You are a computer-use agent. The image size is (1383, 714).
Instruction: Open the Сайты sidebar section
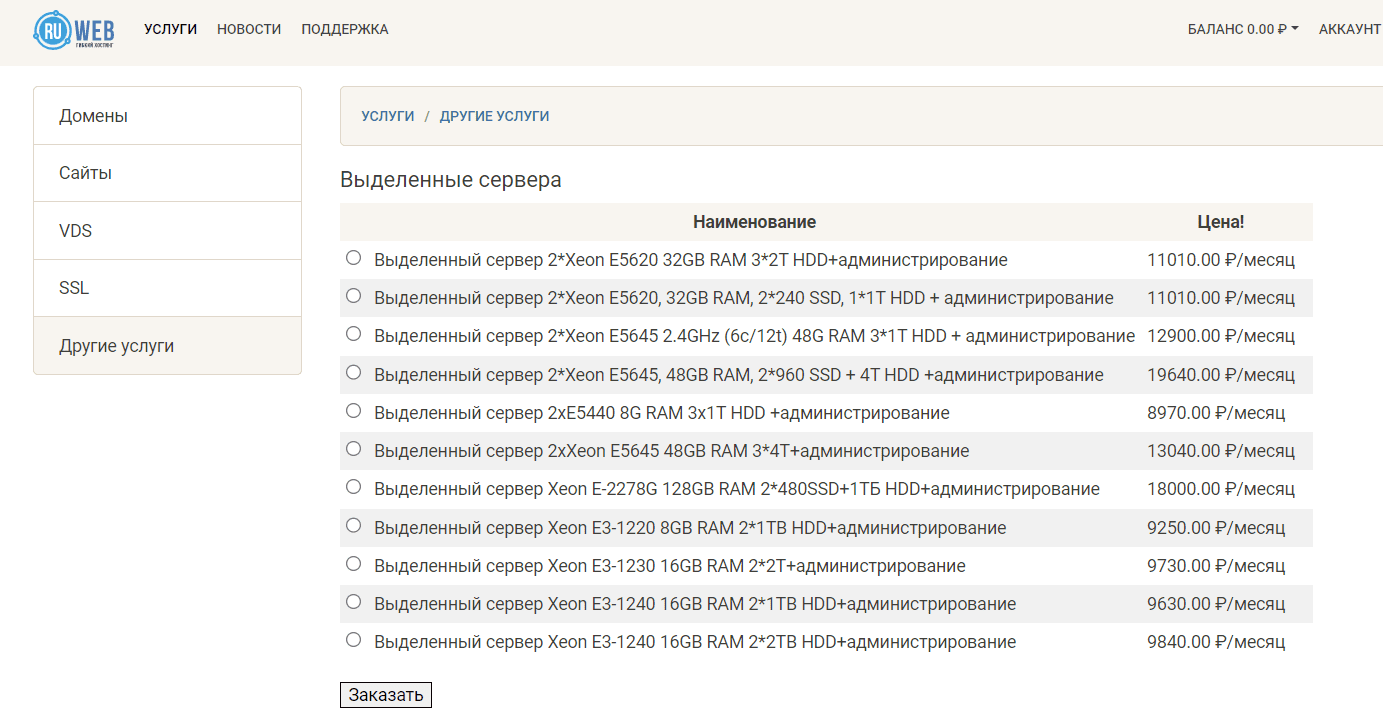coord(82,172)
